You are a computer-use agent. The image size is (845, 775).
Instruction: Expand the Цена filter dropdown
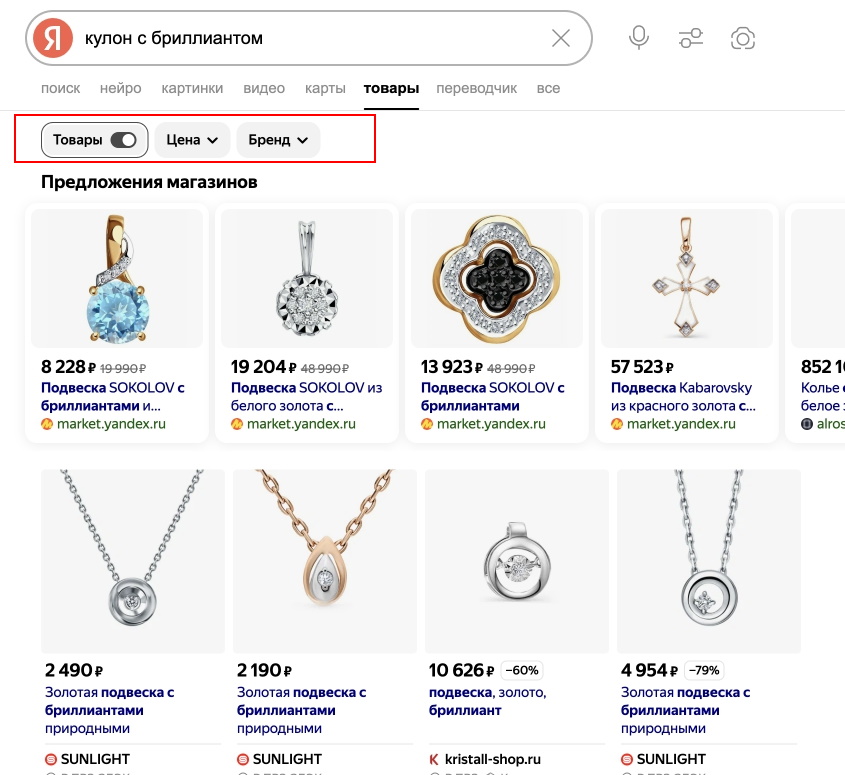pyautogui.click(x=192, y=140)
